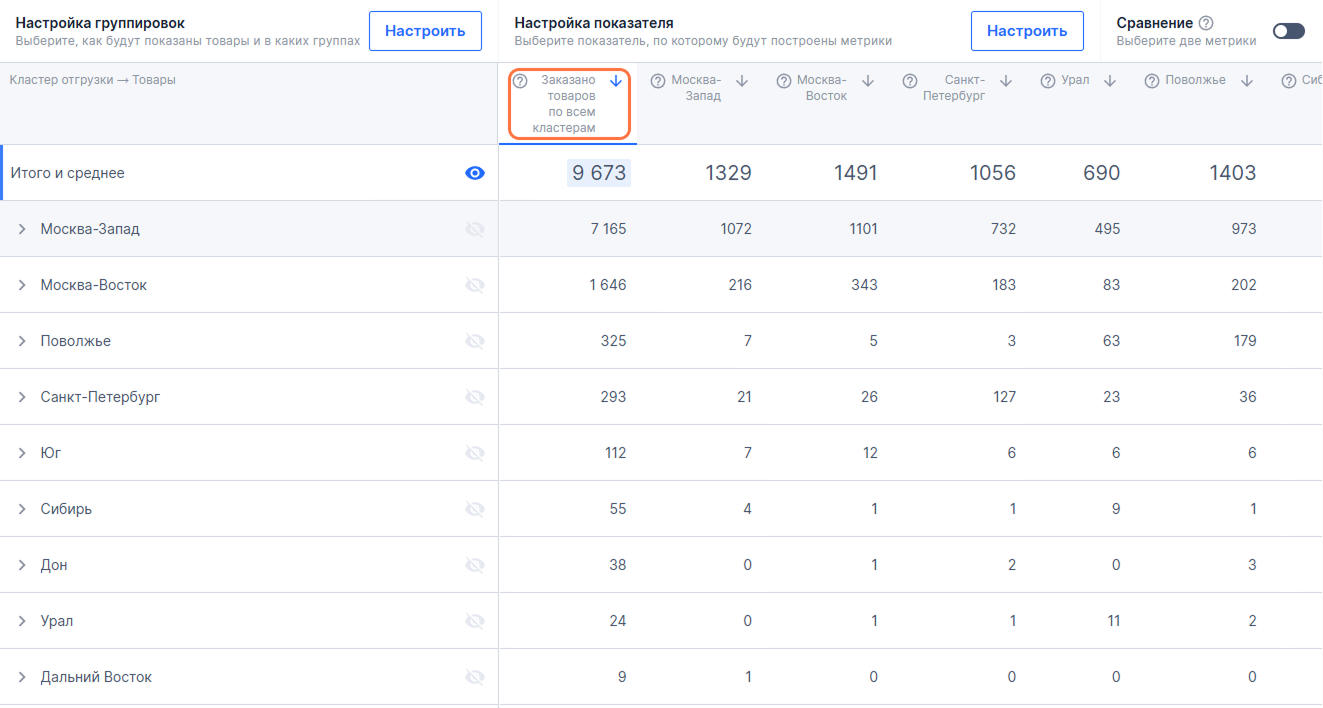Image resolution: width=1323 pixels, height=708 pixels.
Task: Enable the Сравнение toggle switch
Action: coord(1288,31)
